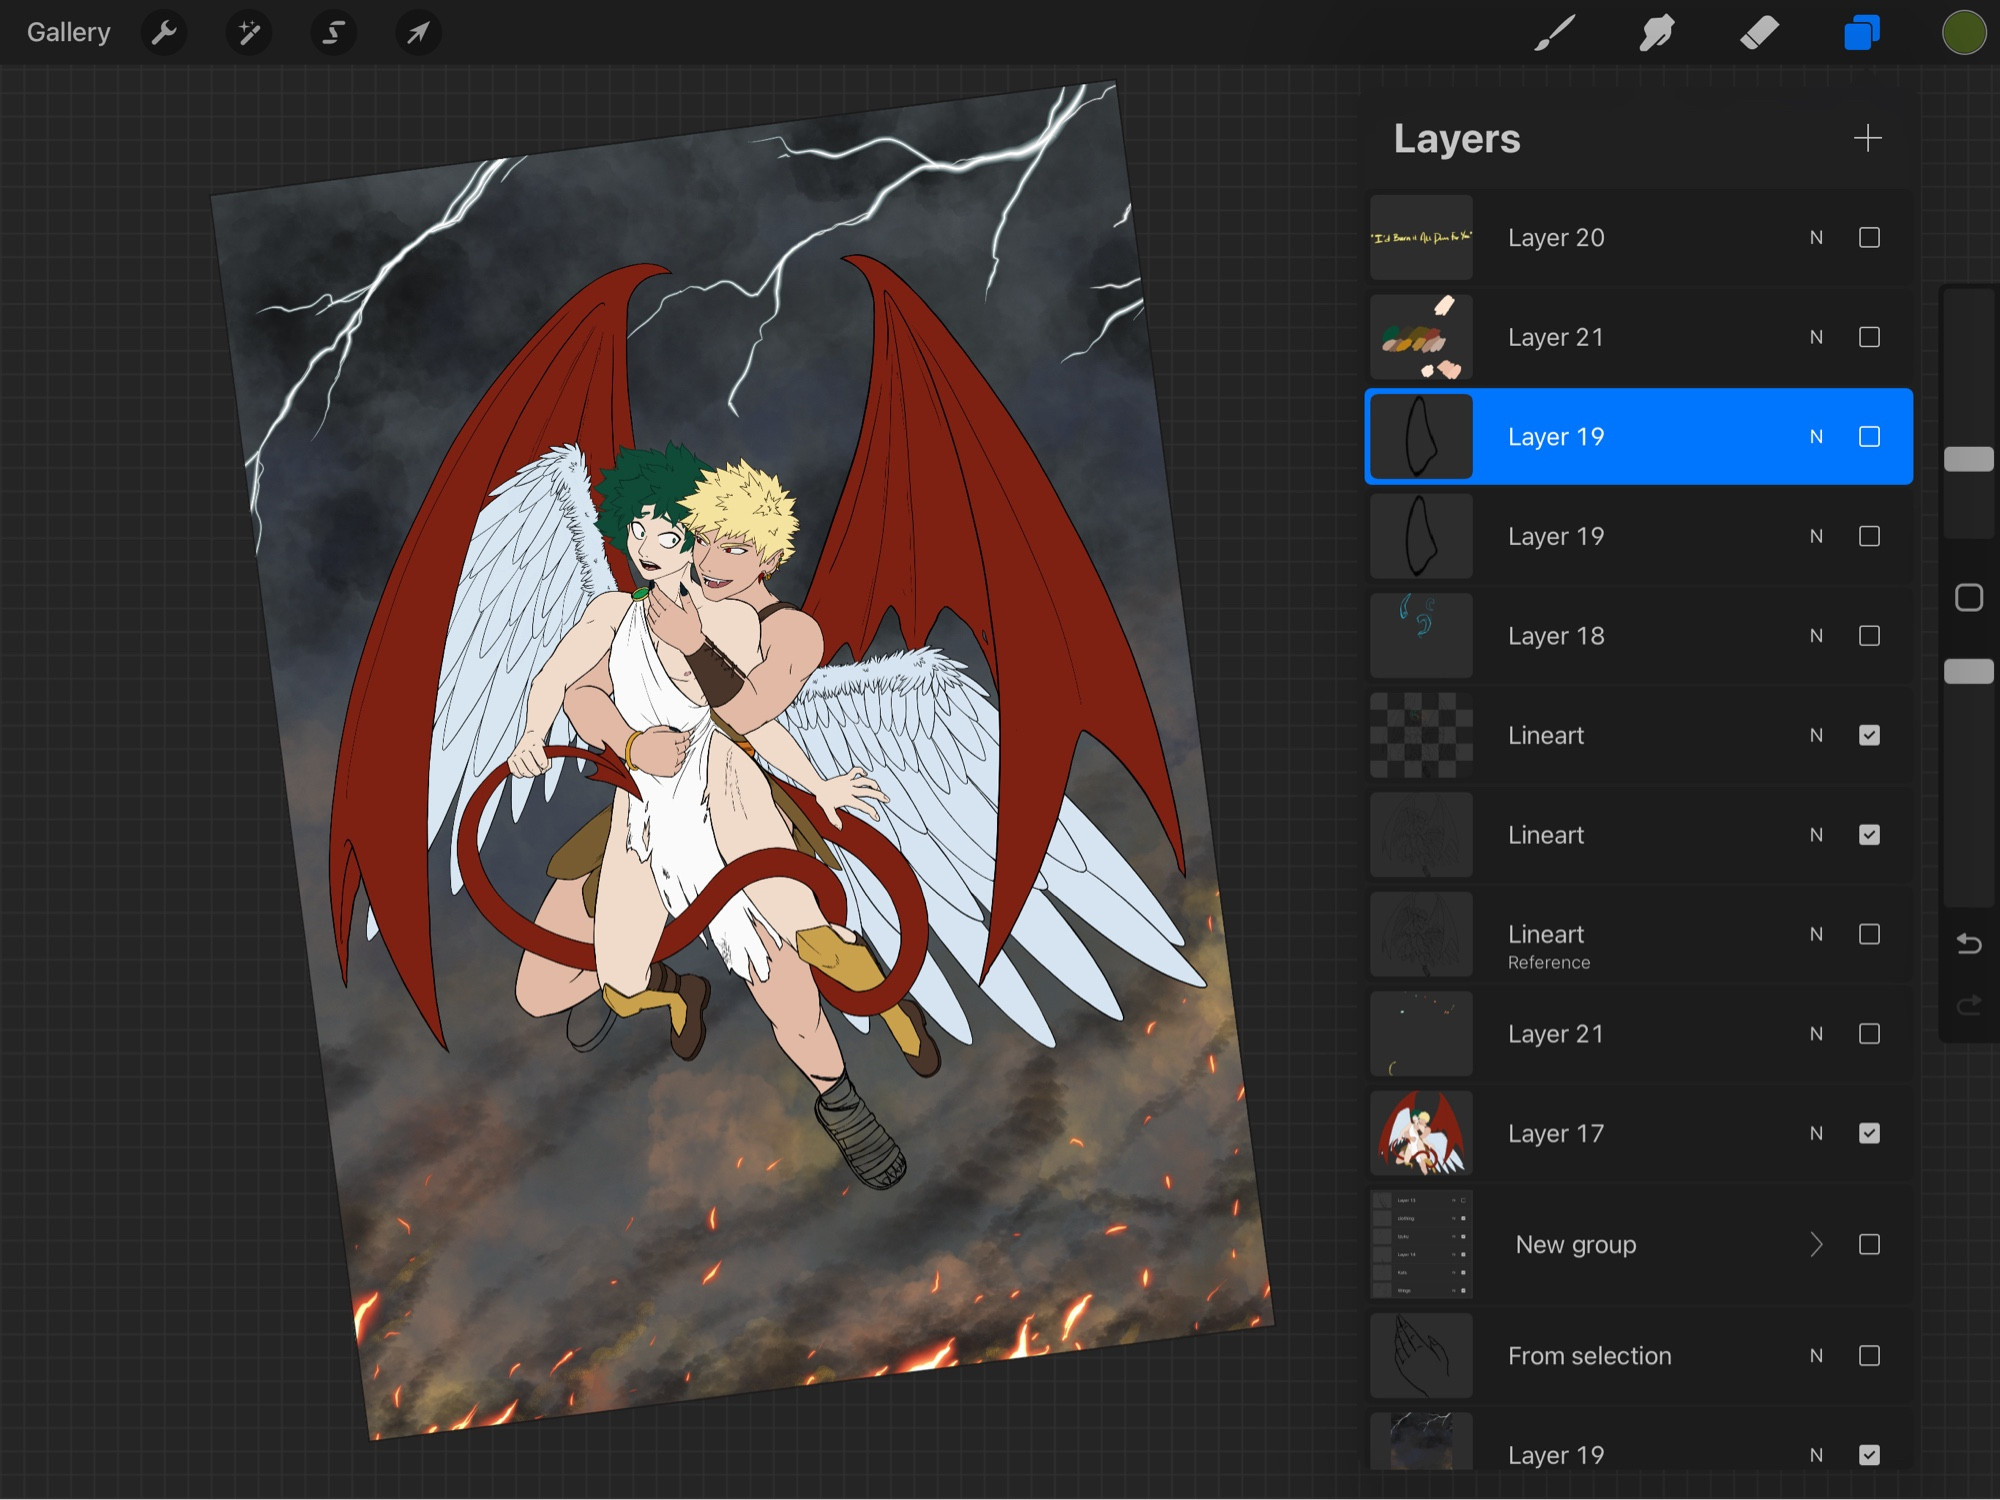Image resolution: width=2000 pixels, height=1500 pixels.
Task: Select the From selection hands thumbnail
Action: click(1421, 1356)
